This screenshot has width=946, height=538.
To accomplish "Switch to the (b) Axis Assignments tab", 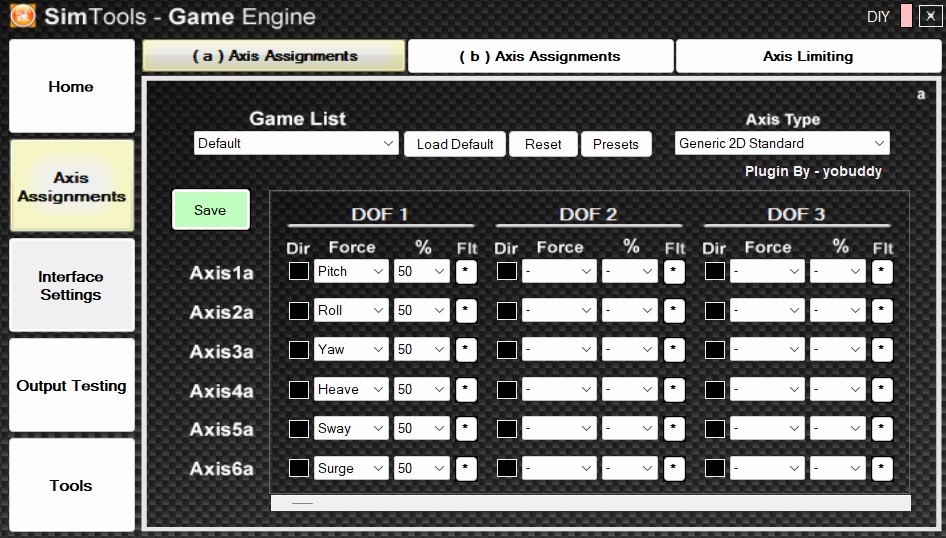I will tap(540, 57).
